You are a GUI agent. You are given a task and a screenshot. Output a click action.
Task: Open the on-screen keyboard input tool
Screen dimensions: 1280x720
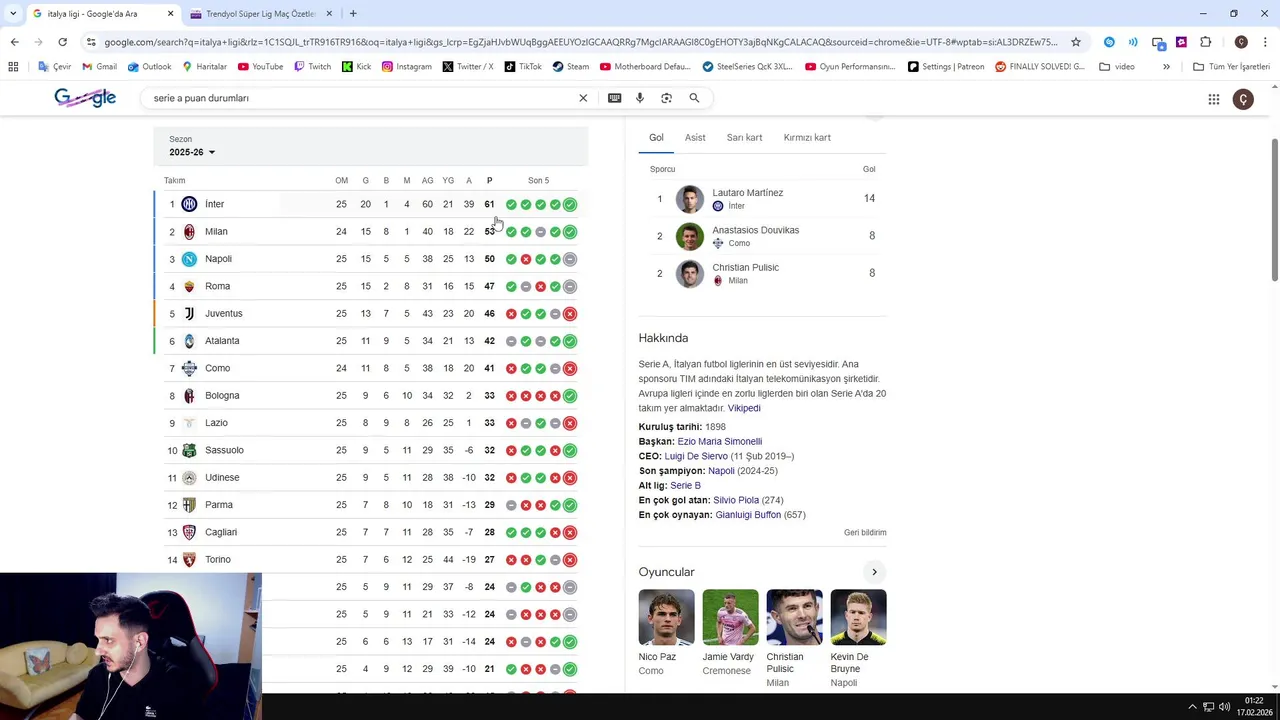pos(614,98)
